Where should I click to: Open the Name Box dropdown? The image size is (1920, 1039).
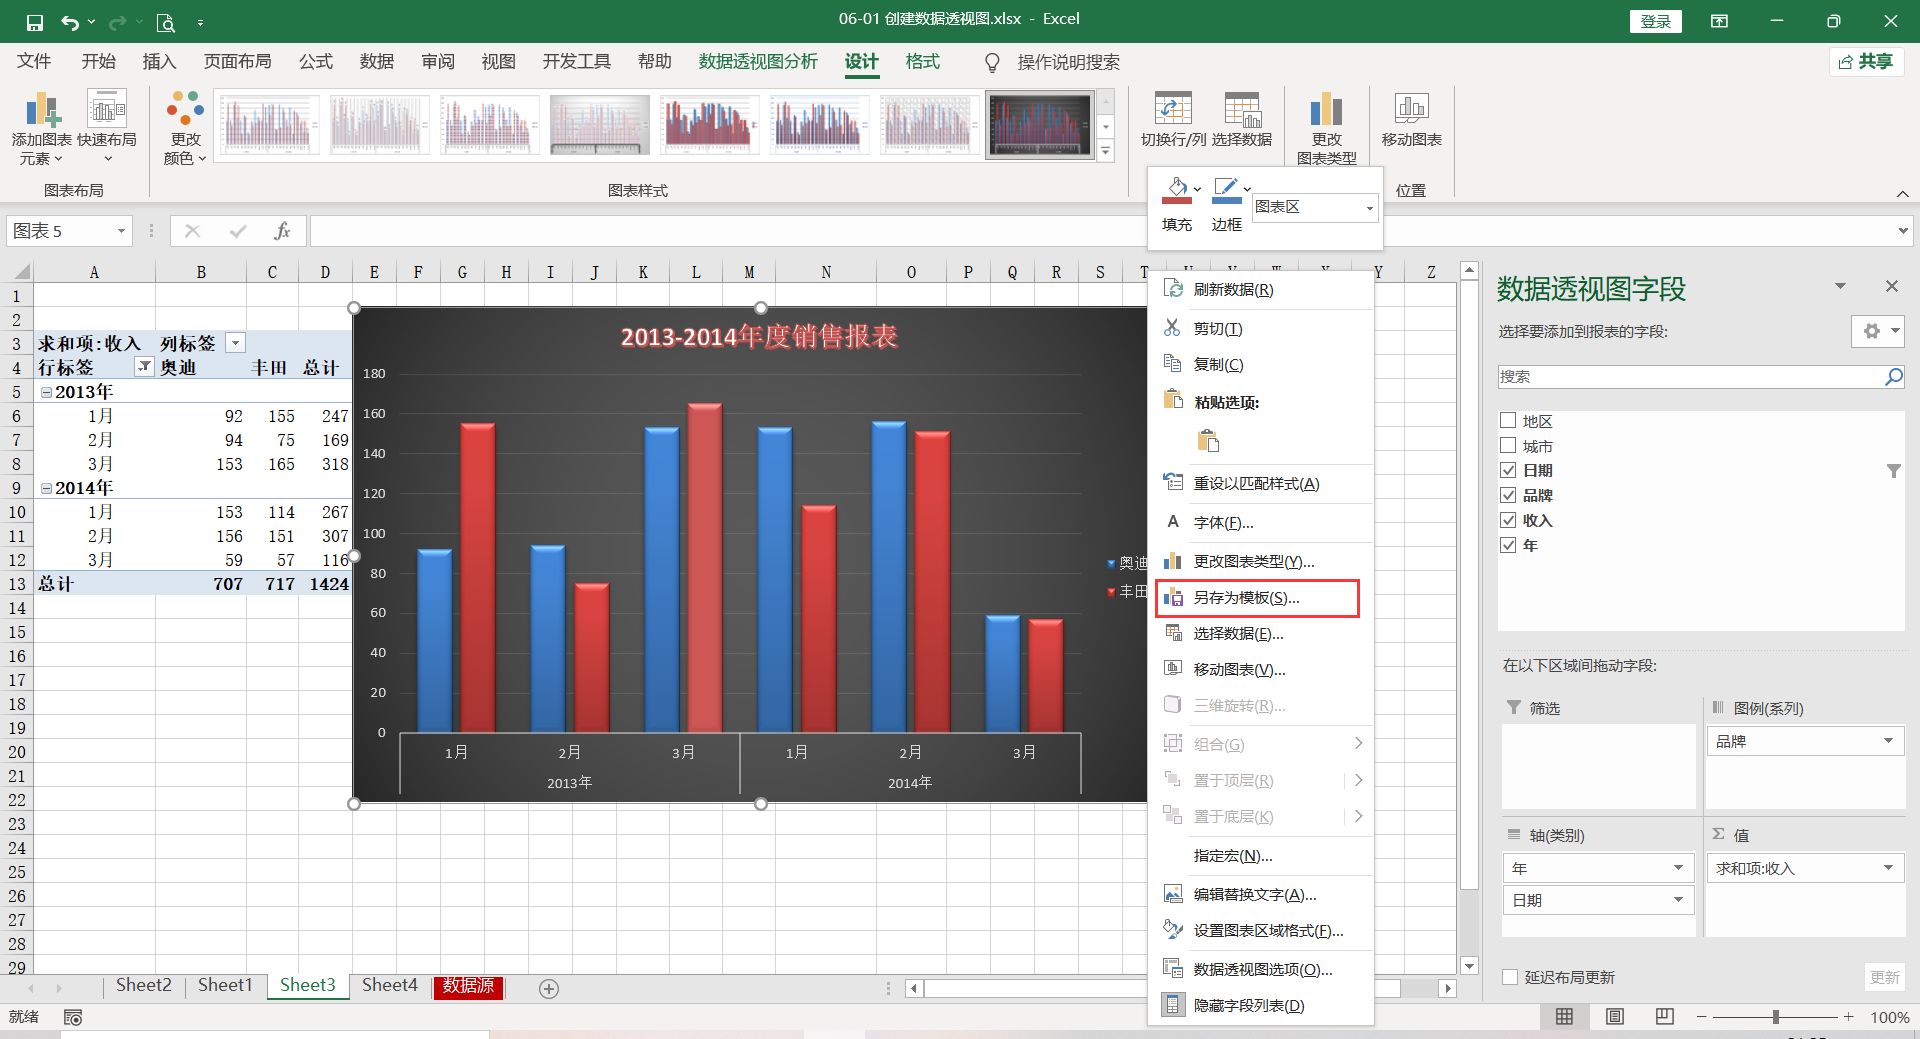[121, 231]
